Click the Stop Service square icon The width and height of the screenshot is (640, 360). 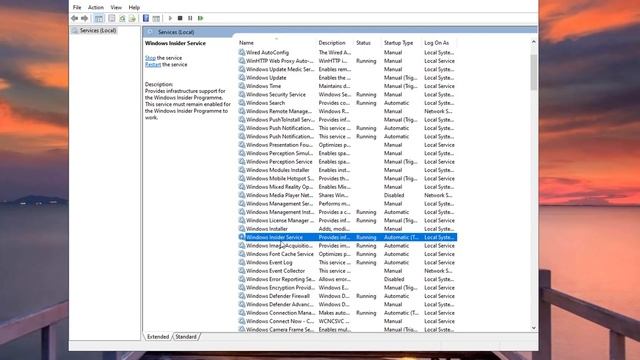coord(180,18)
